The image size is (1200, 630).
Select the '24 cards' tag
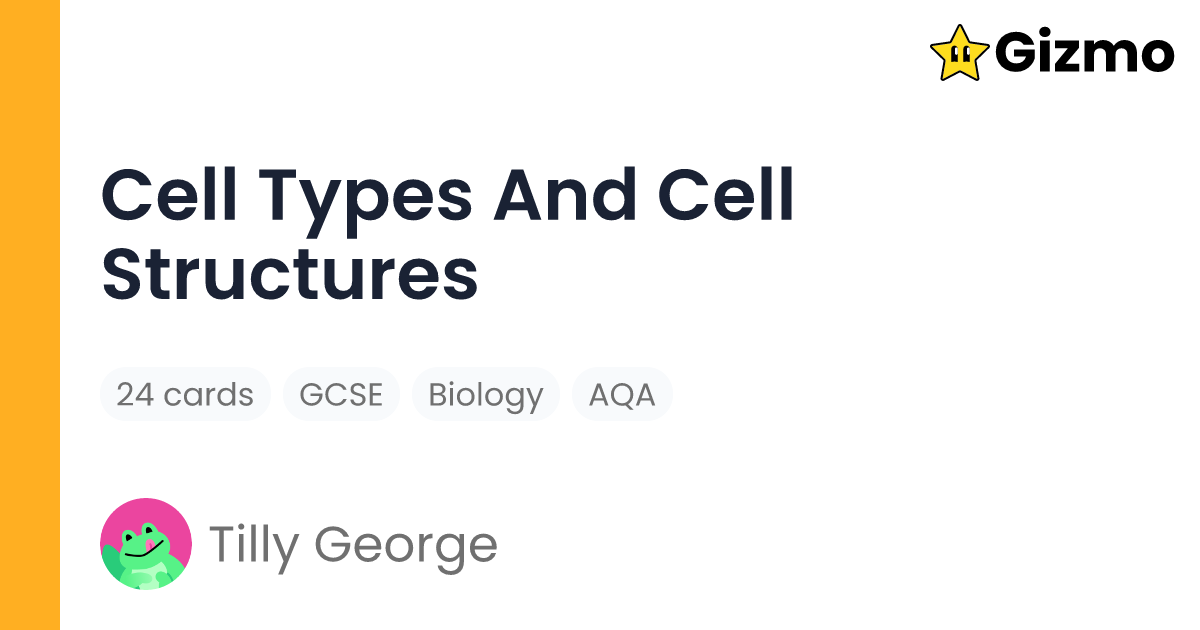(x=185, y=394)
